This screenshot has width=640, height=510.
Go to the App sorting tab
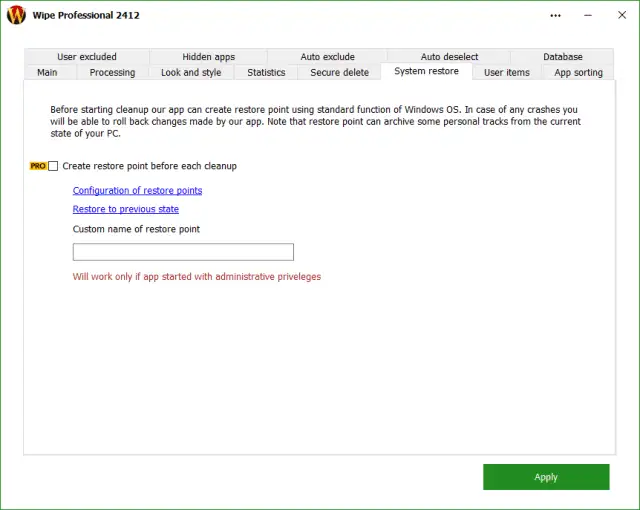pos(578,73)
